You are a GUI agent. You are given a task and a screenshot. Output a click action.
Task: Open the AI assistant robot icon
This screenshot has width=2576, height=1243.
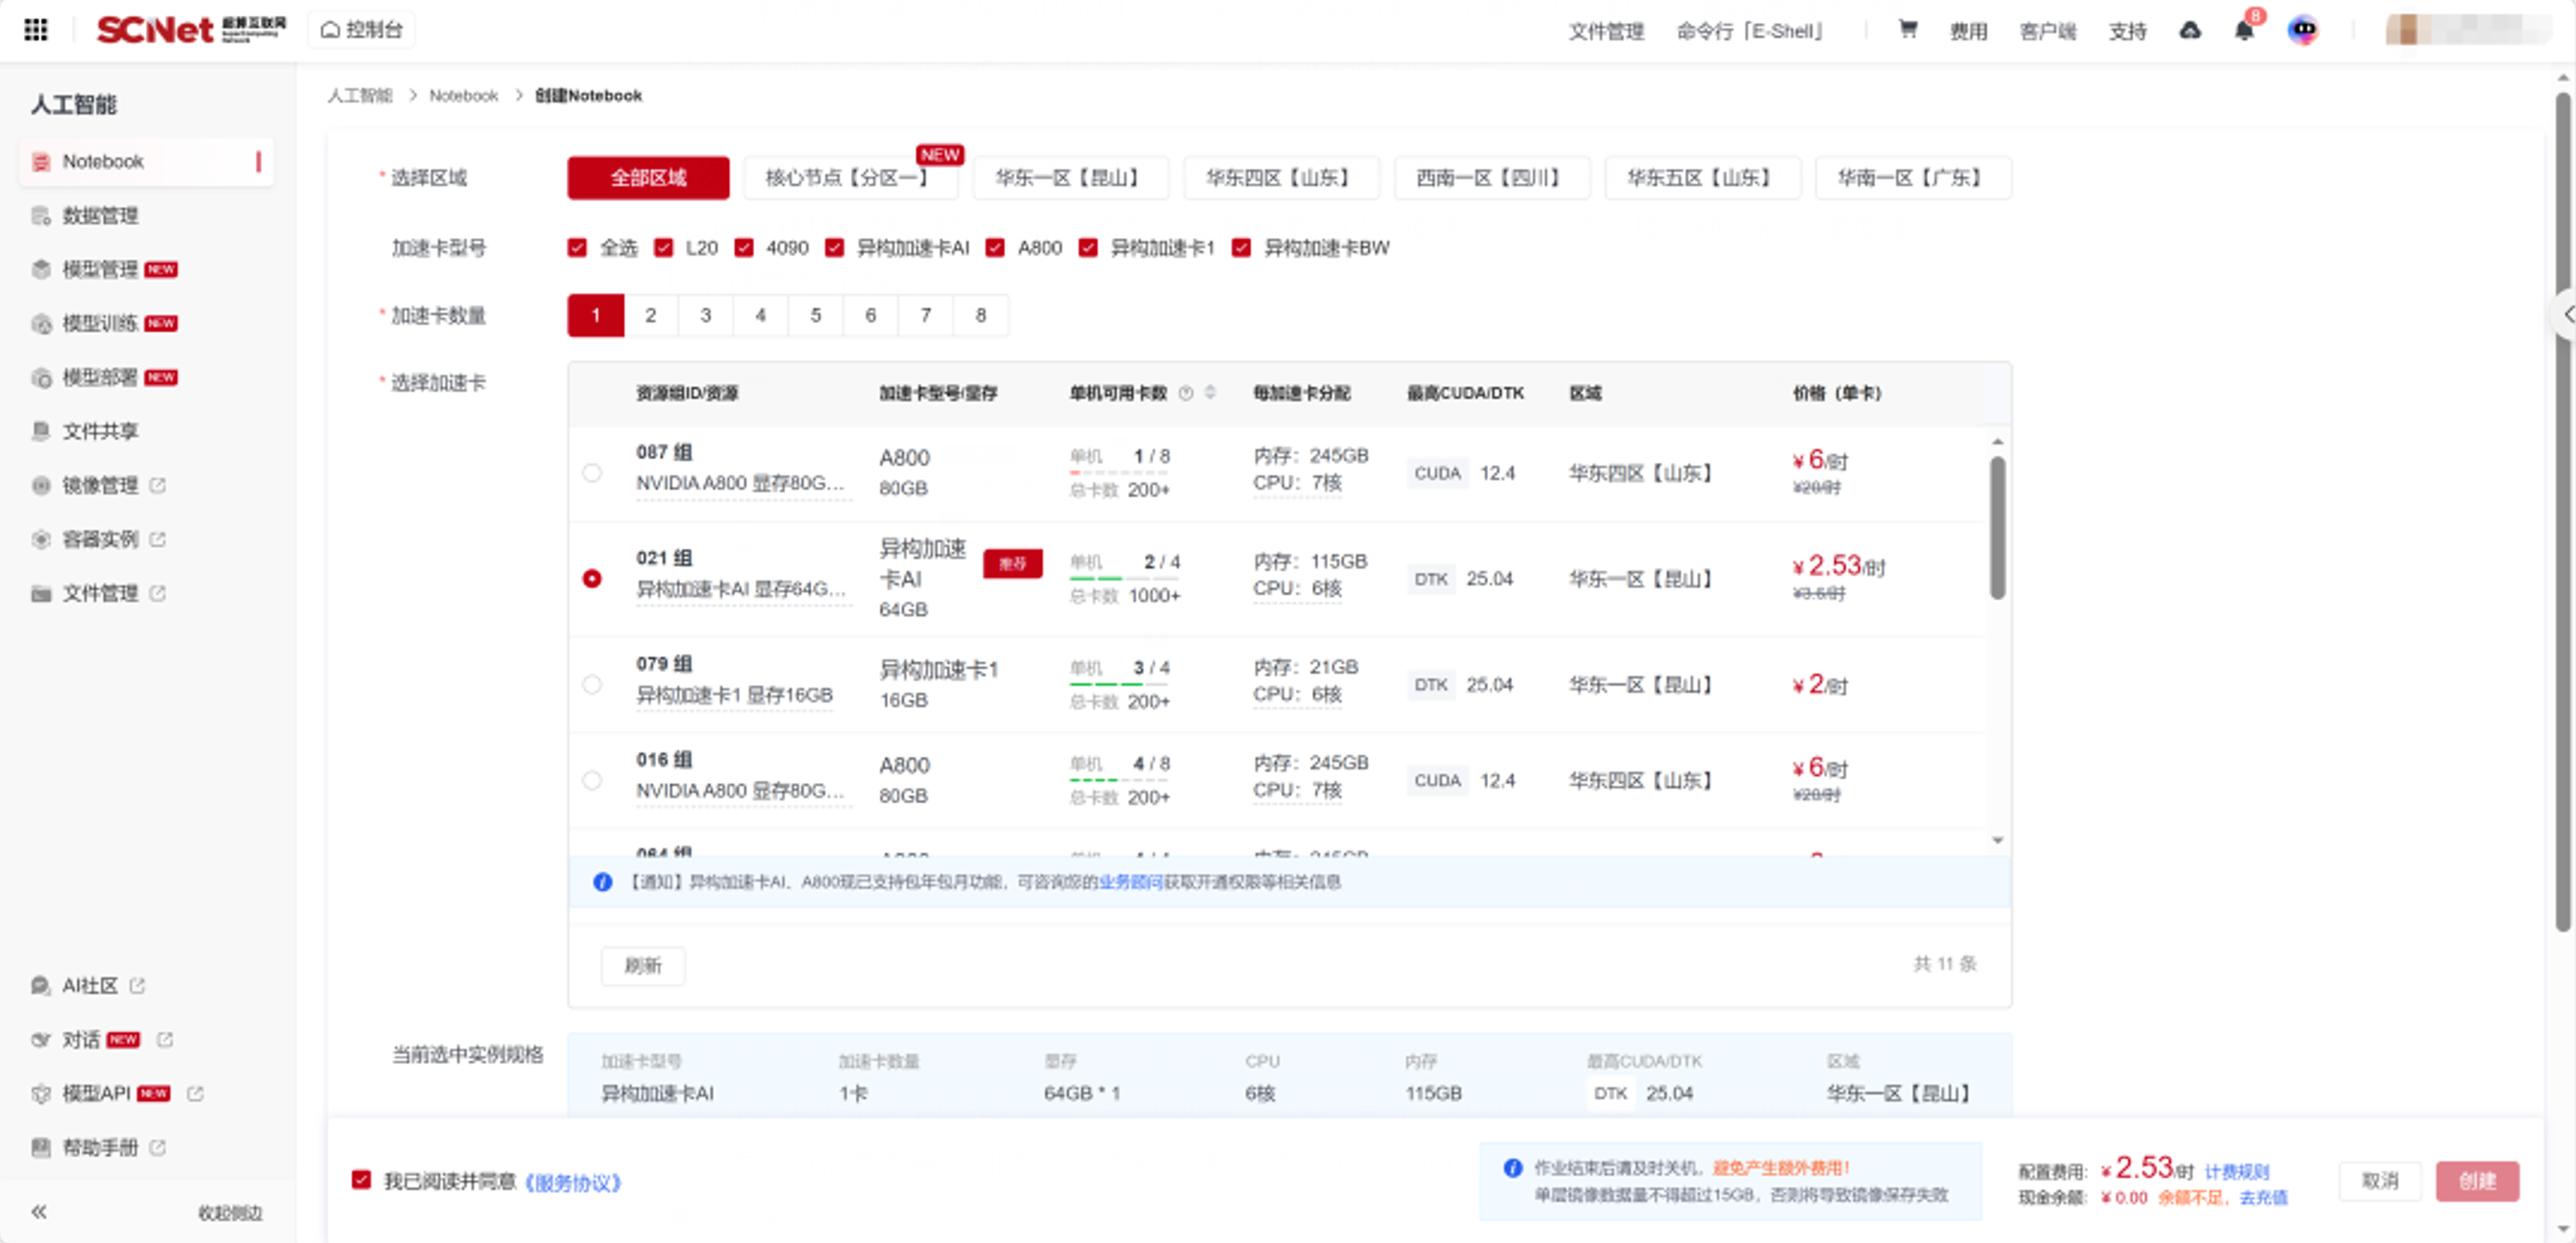pyautogui.click(x=2302, y=31)
